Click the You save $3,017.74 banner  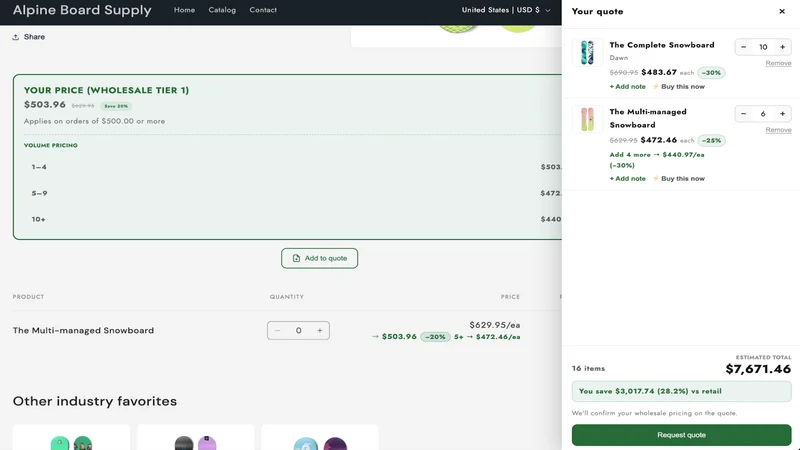[x=681, y=391]
